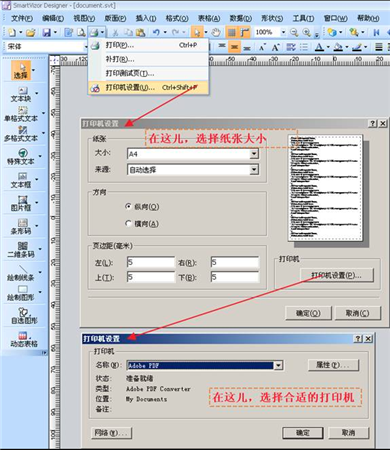
Task: Select 纵向(O) portrait orientation
Action: coord(142,207)
